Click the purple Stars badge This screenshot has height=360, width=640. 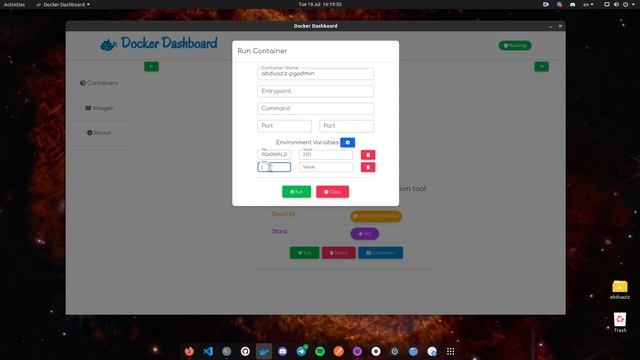pyautogui.click(x=364, y=233)
